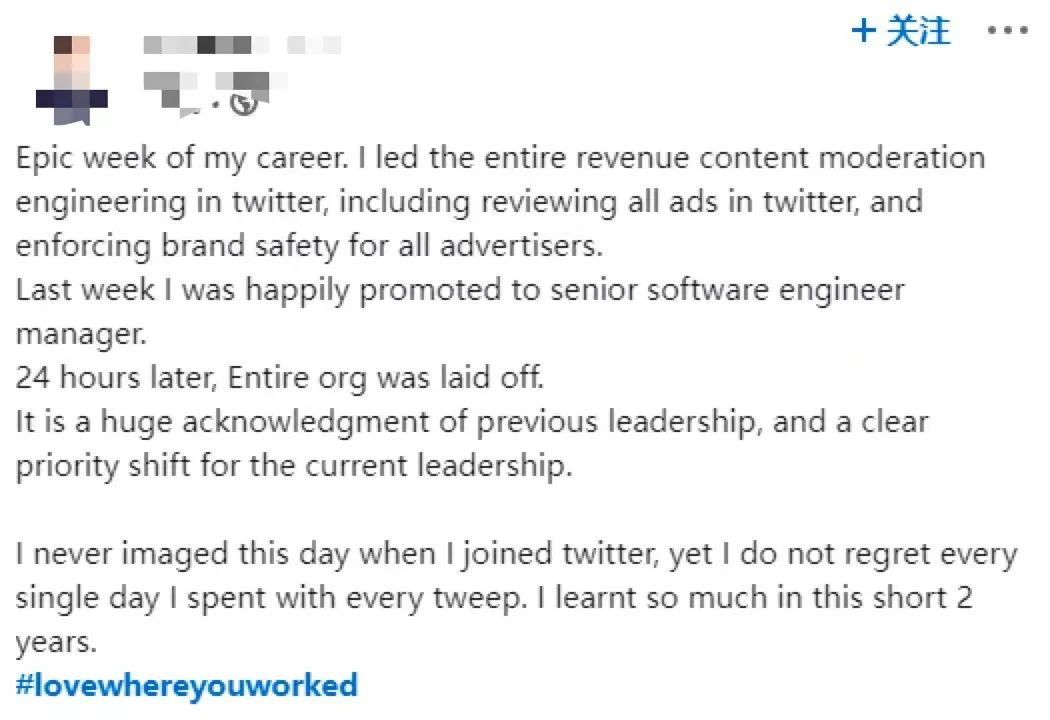1050x720 pixels.
Task: Click the "priority shift for the current leadership" line
Action: [293, 467]
